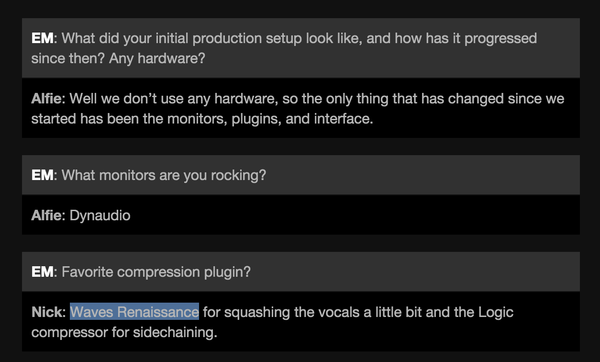
Task: Click the word "Logic" in Nick's answer
Action: [x=496, y=313]
